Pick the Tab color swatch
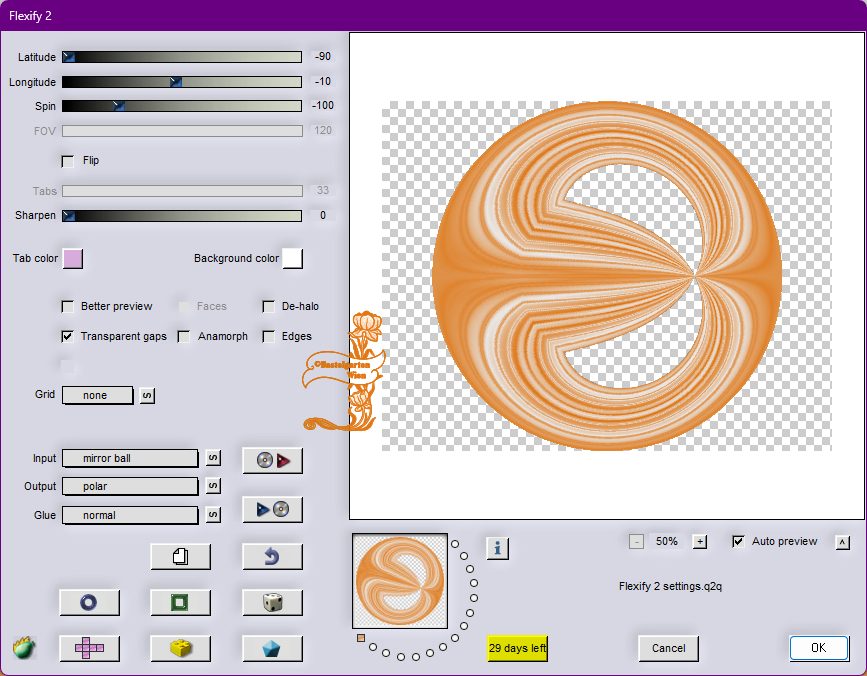 tap(73, 259)
